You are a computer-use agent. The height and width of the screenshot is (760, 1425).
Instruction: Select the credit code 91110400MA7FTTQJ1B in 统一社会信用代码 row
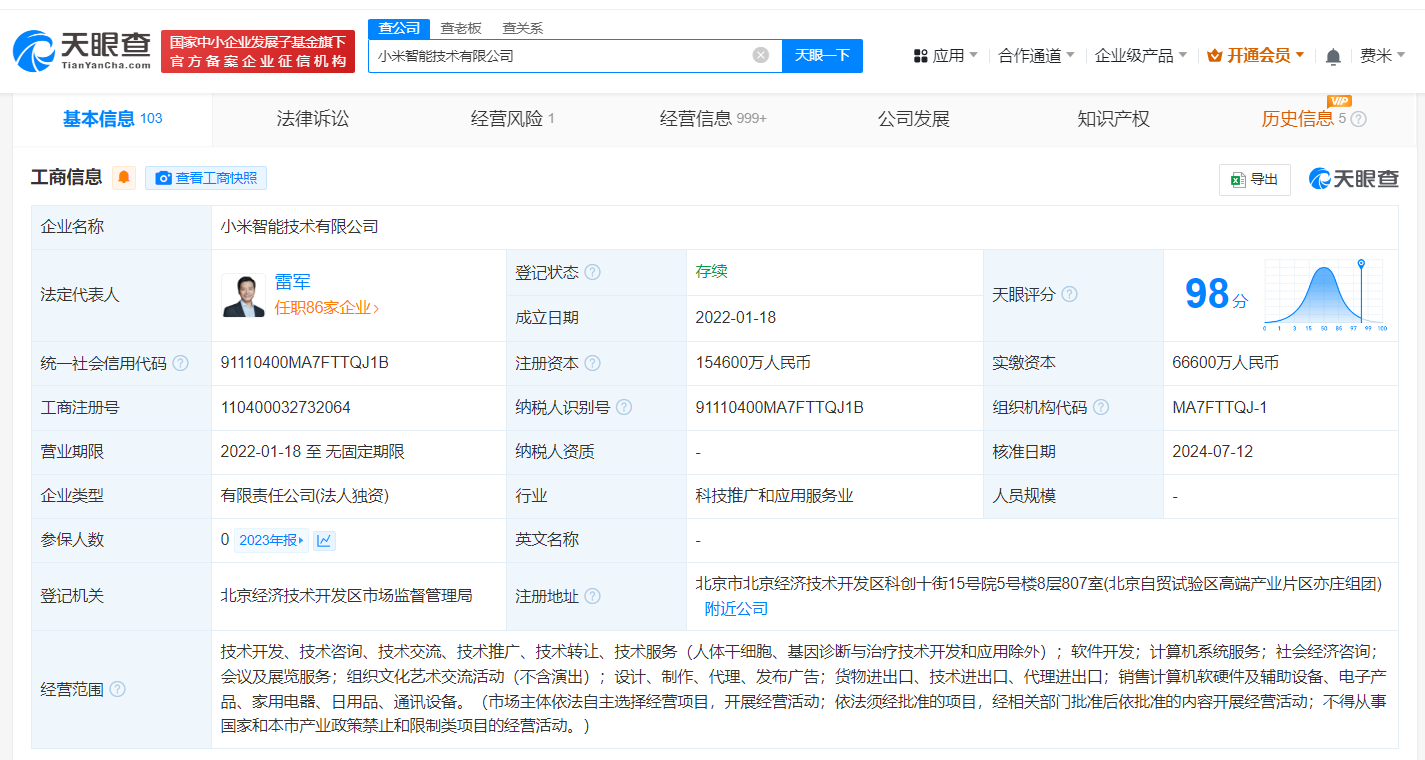[305, 363]
